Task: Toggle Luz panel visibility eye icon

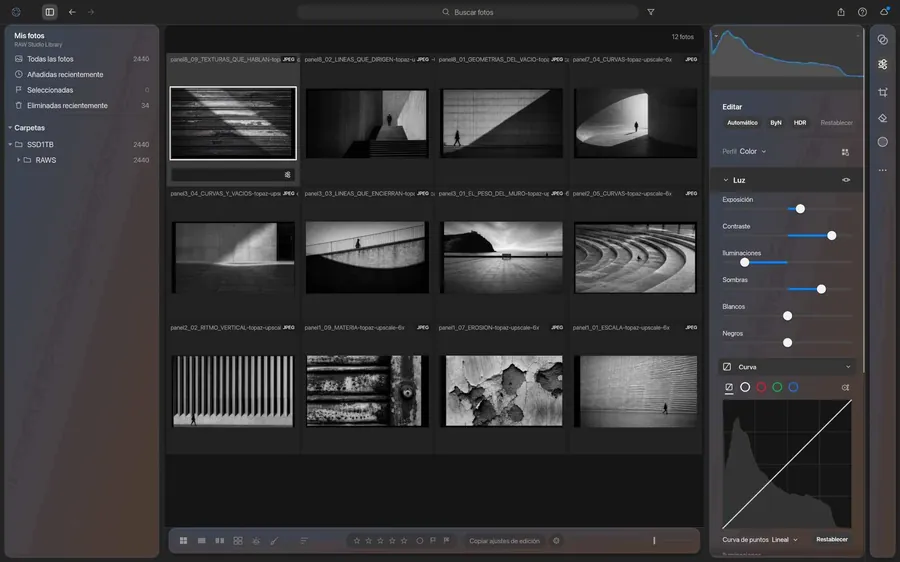Action: pos(846,180)
